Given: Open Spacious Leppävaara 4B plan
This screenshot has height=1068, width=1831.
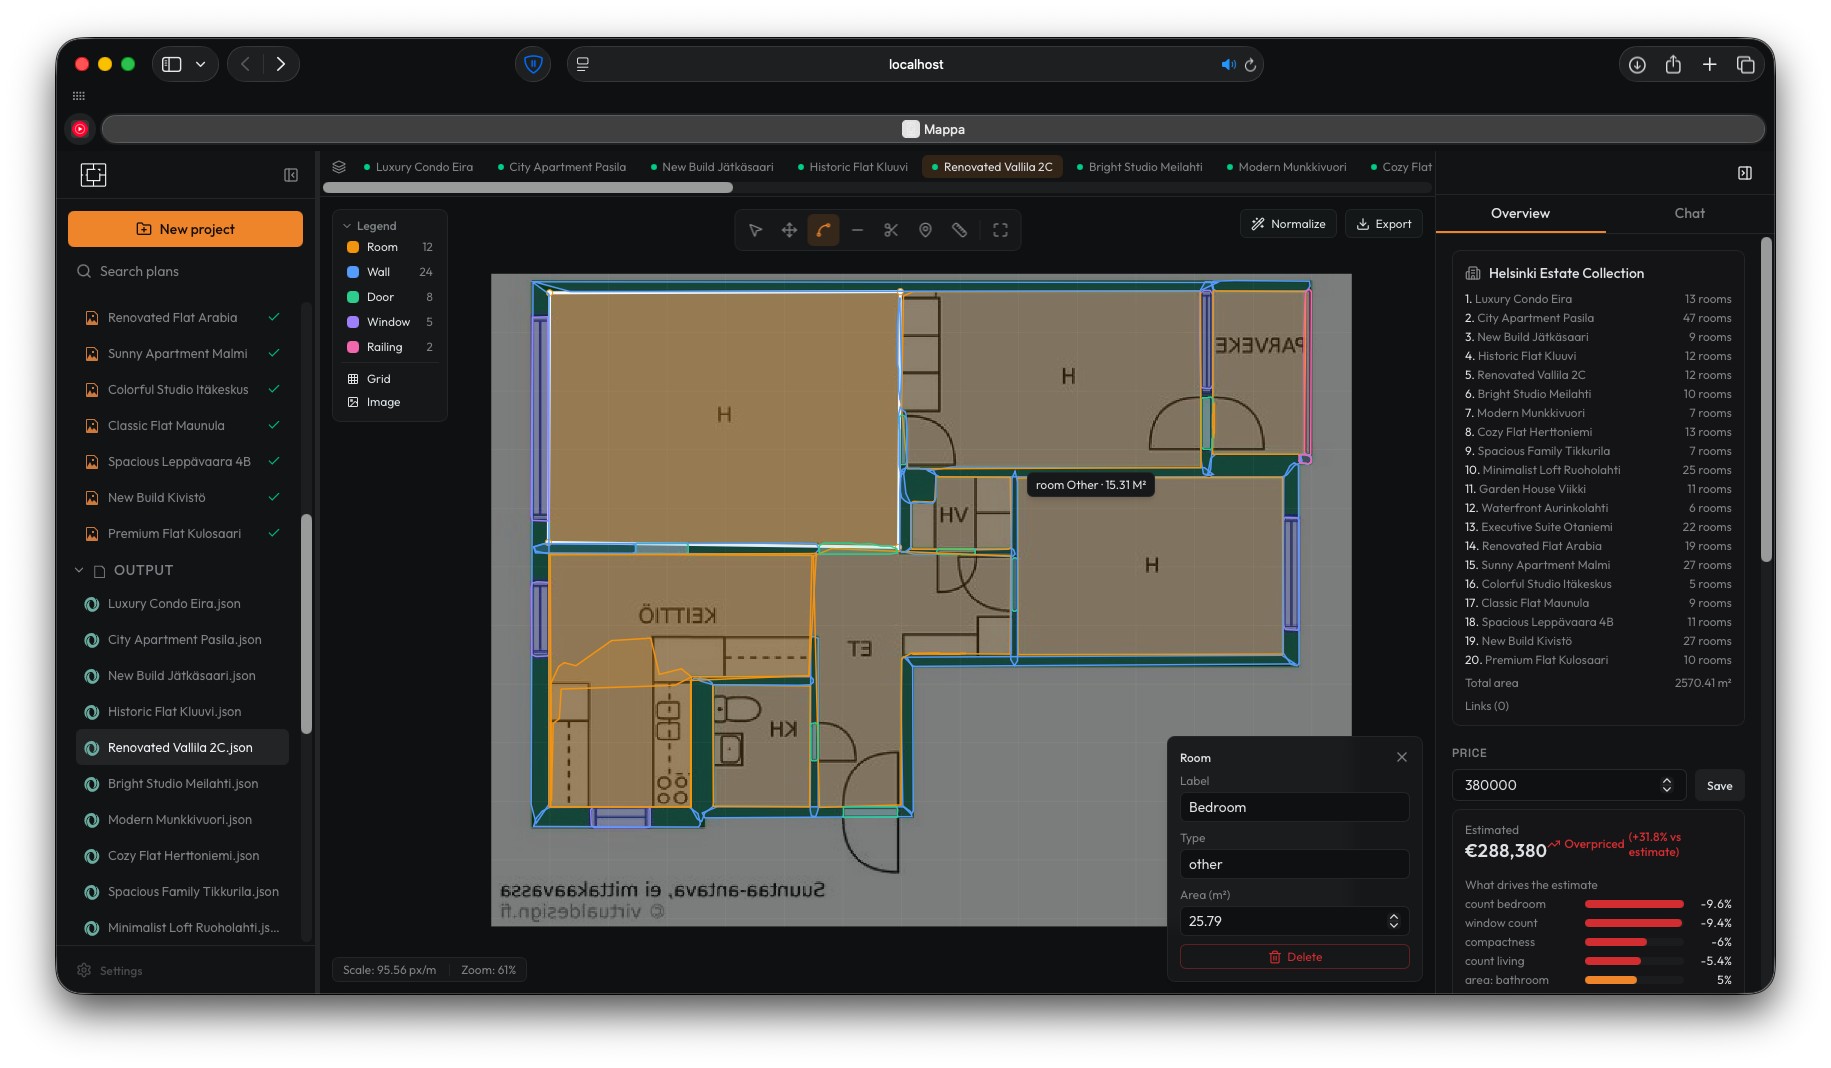Looking at the screenshot, I should pyautogui.click(x=182, y=461).
